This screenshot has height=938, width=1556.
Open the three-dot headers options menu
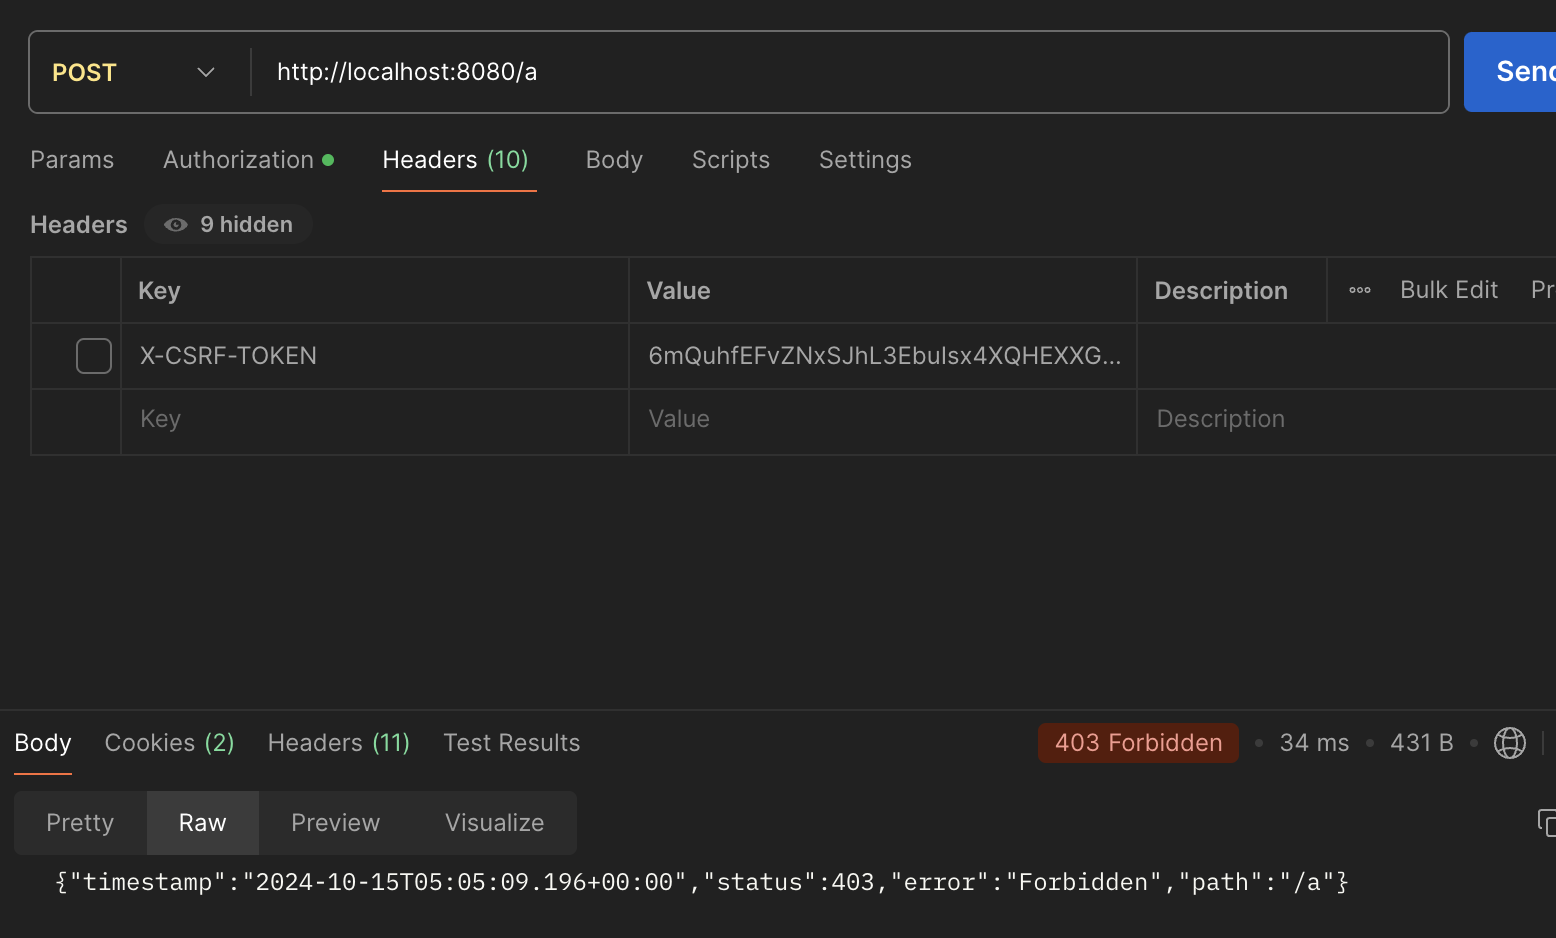[1360, 290]
